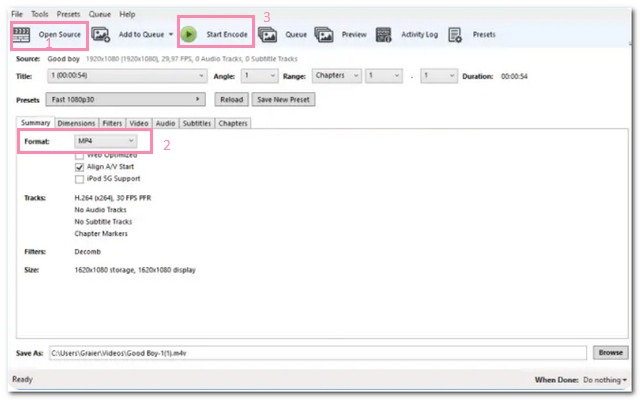
Task: Click the Open Source film icon
Action: tap(22, 34)
